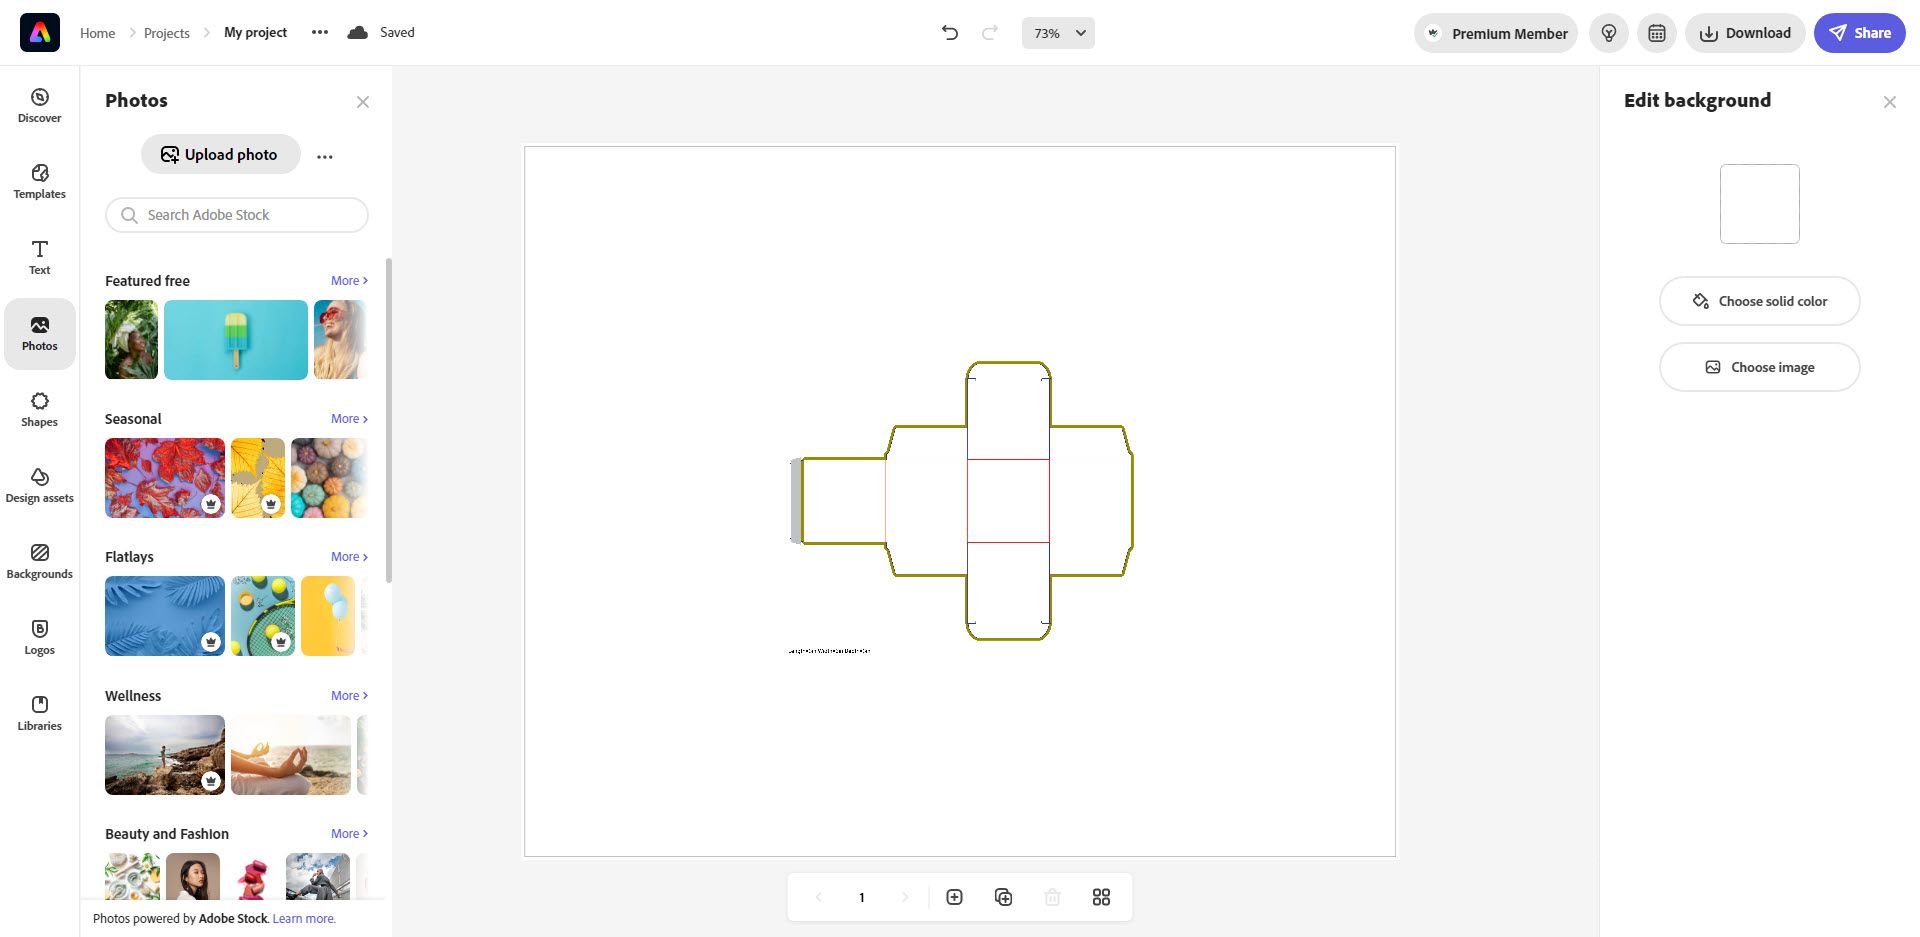
Task: Click the Search Adobe Stock field
Action: [236, 214]
